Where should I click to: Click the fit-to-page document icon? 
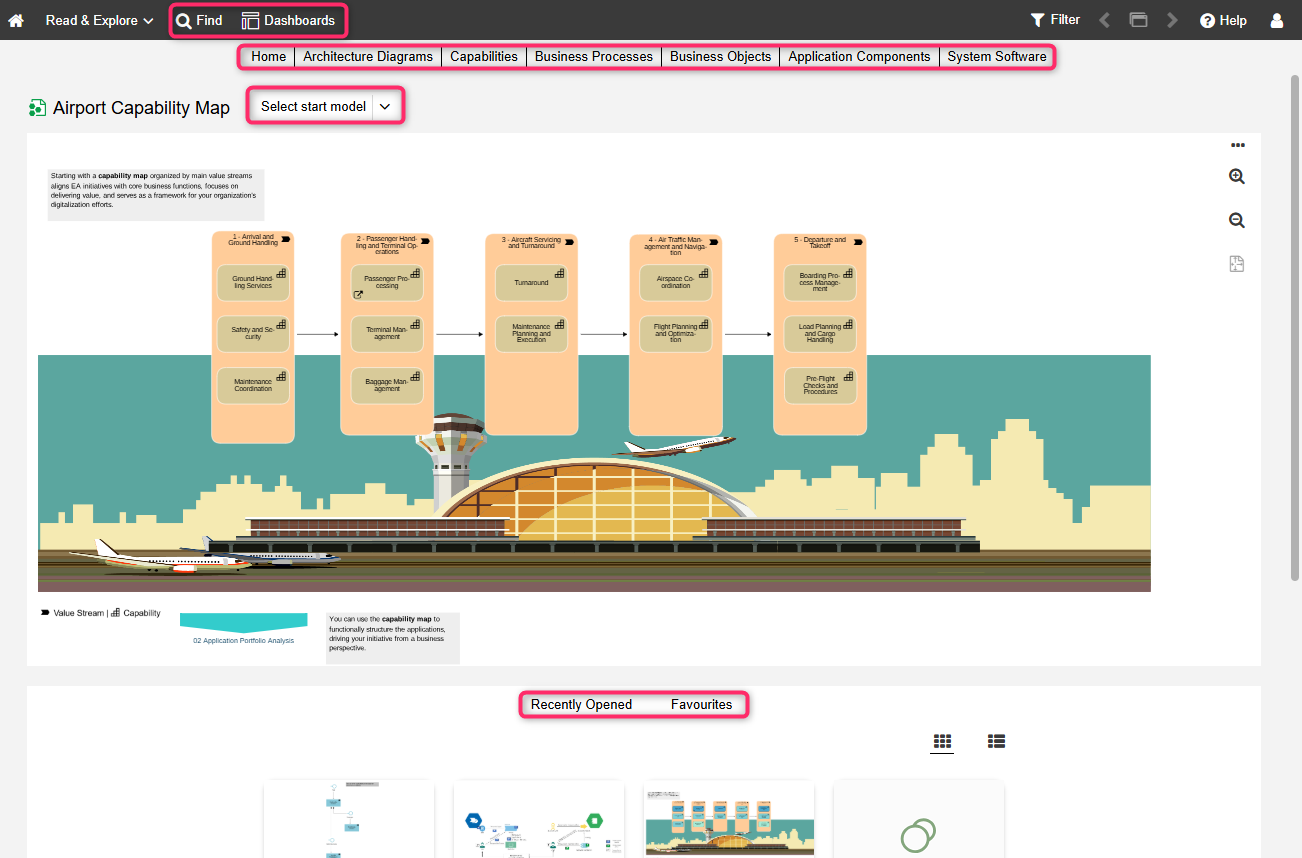pos(1237,265)
